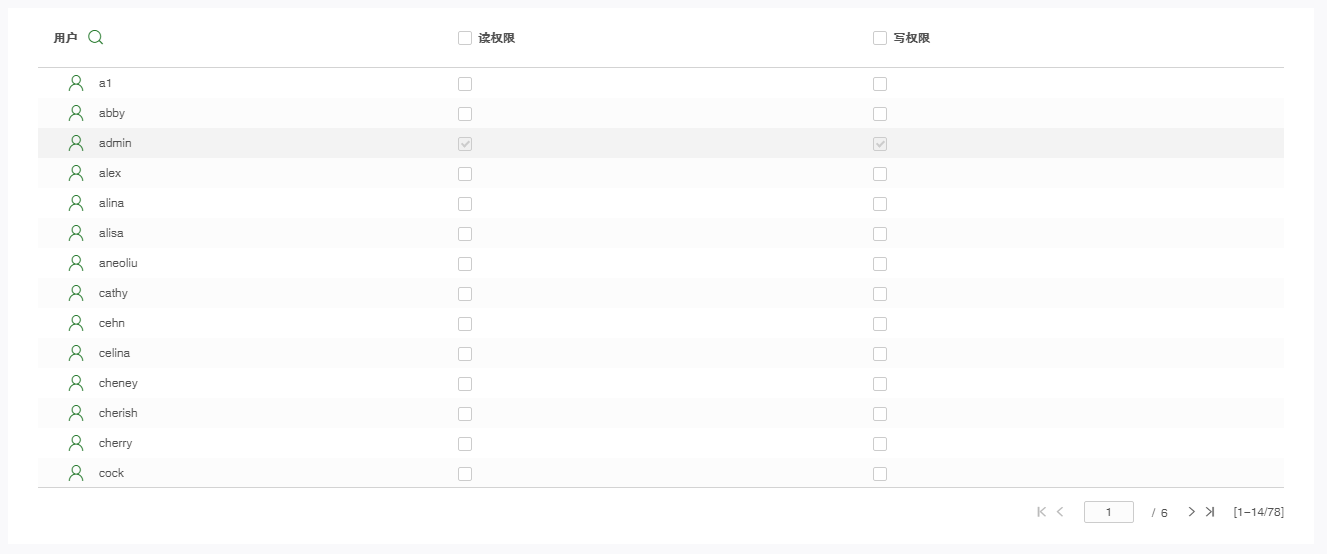
Task: Enable read permission for abby
Action: 465,114
